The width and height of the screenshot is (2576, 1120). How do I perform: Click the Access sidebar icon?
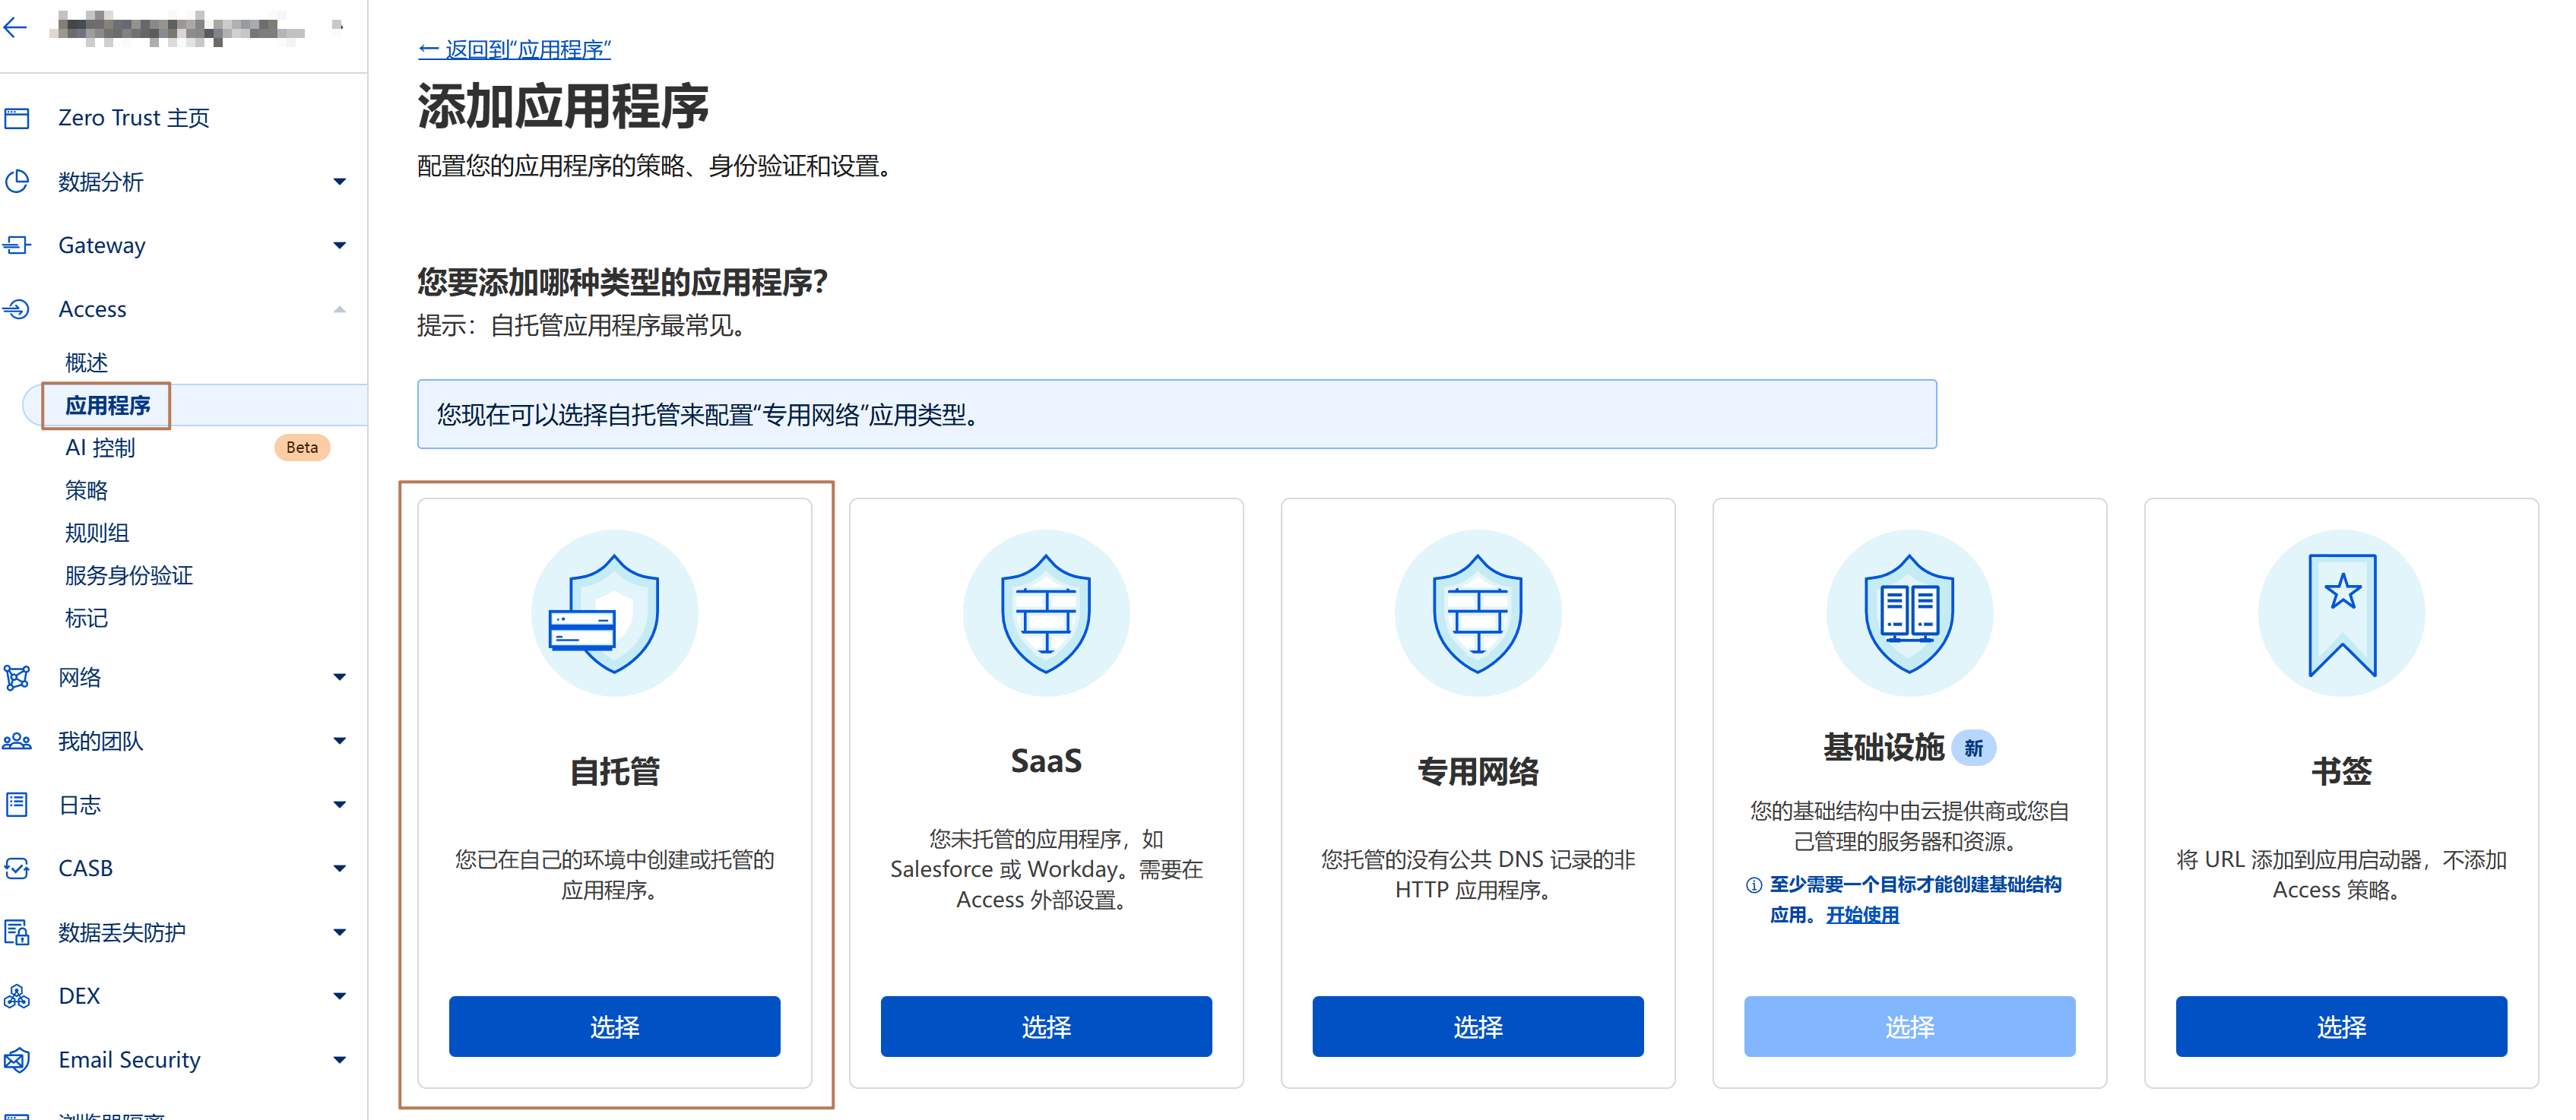pos(17,309)
